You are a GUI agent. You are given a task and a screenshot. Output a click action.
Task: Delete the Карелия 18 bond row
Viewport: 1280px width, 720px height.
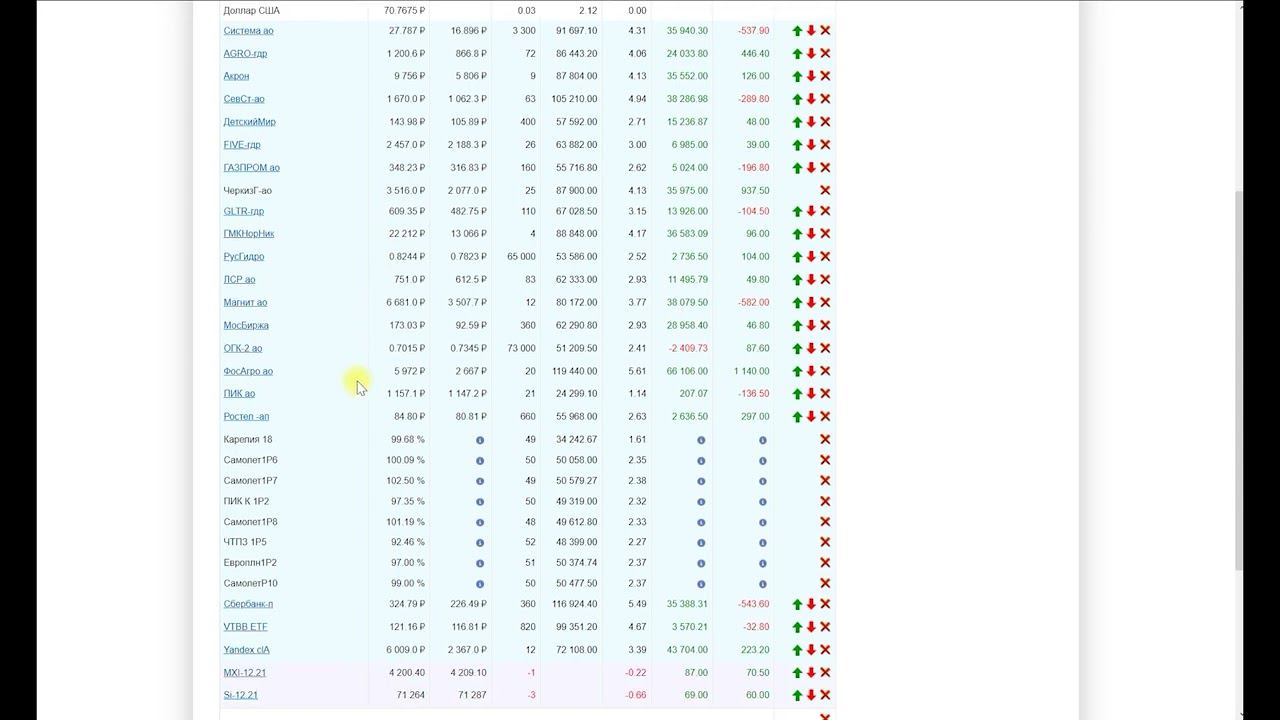[x=825, y=439]
